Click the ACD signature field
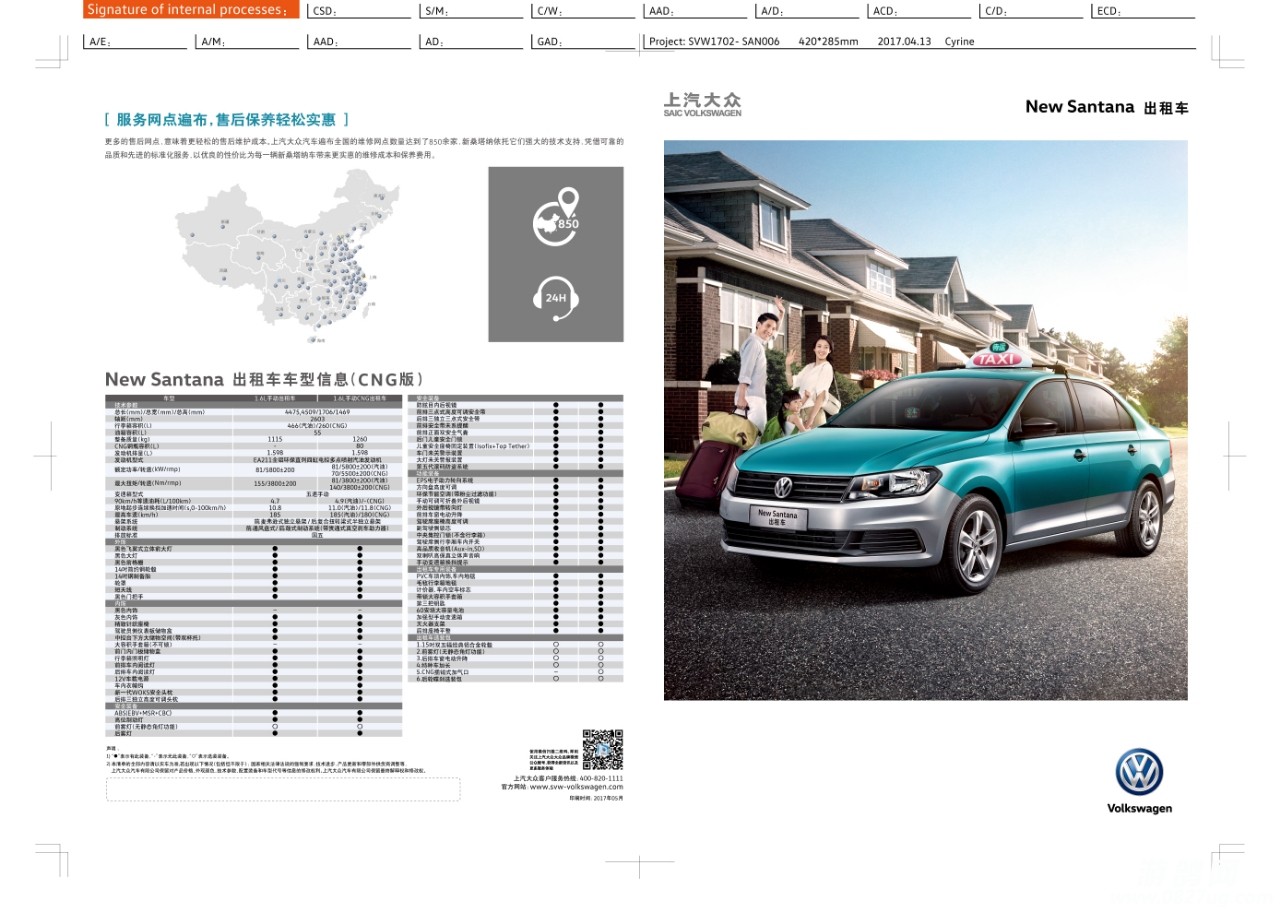The height and width of the screenshot is (912, 1280). coord(920,11)
